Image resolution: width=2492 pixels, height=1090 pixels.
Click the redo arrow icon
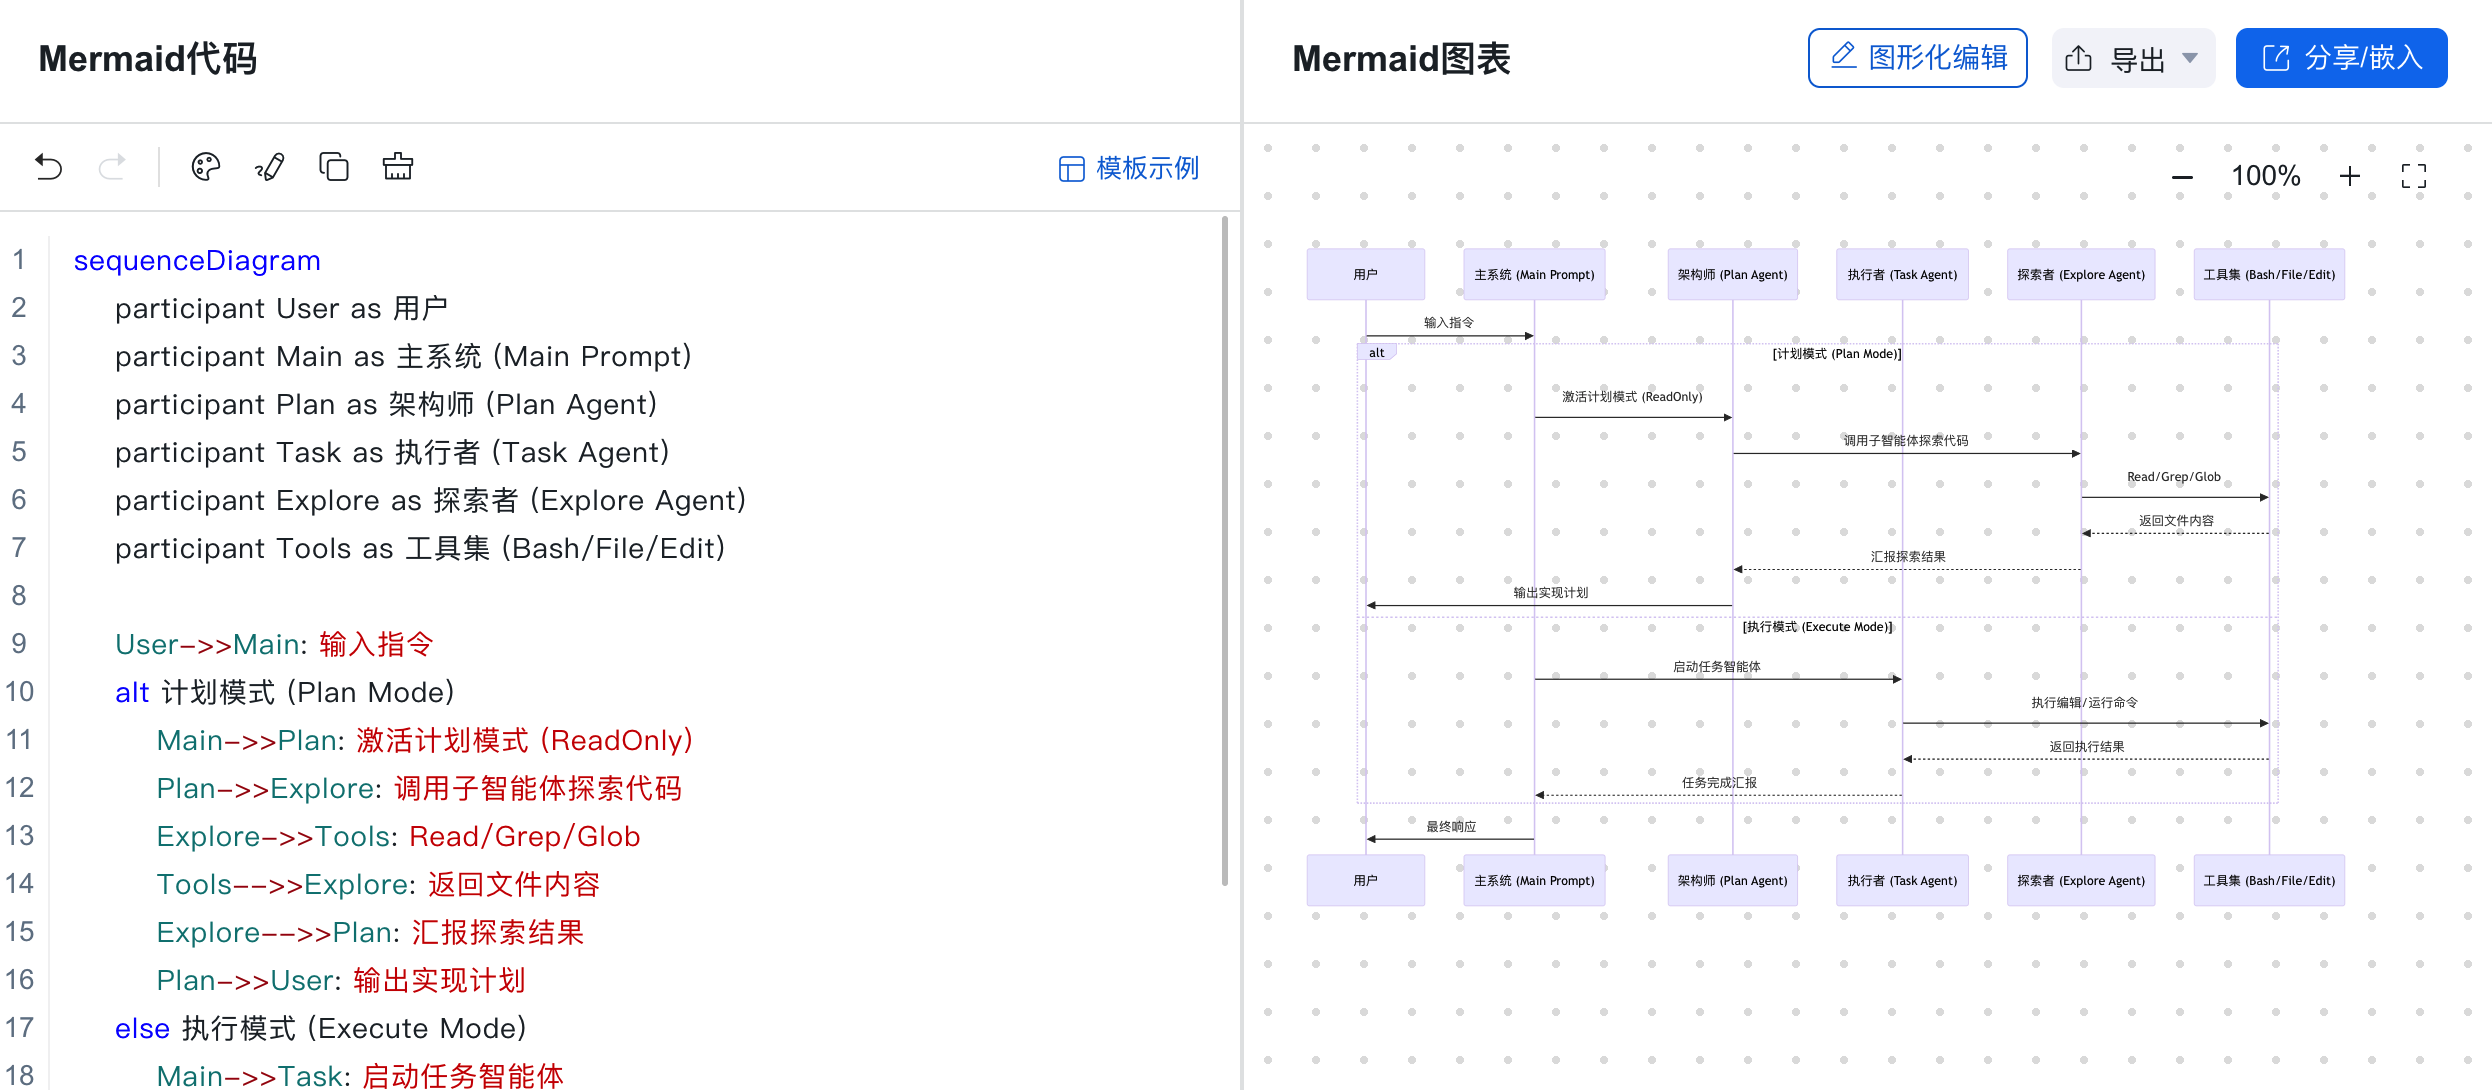[112, 167]
